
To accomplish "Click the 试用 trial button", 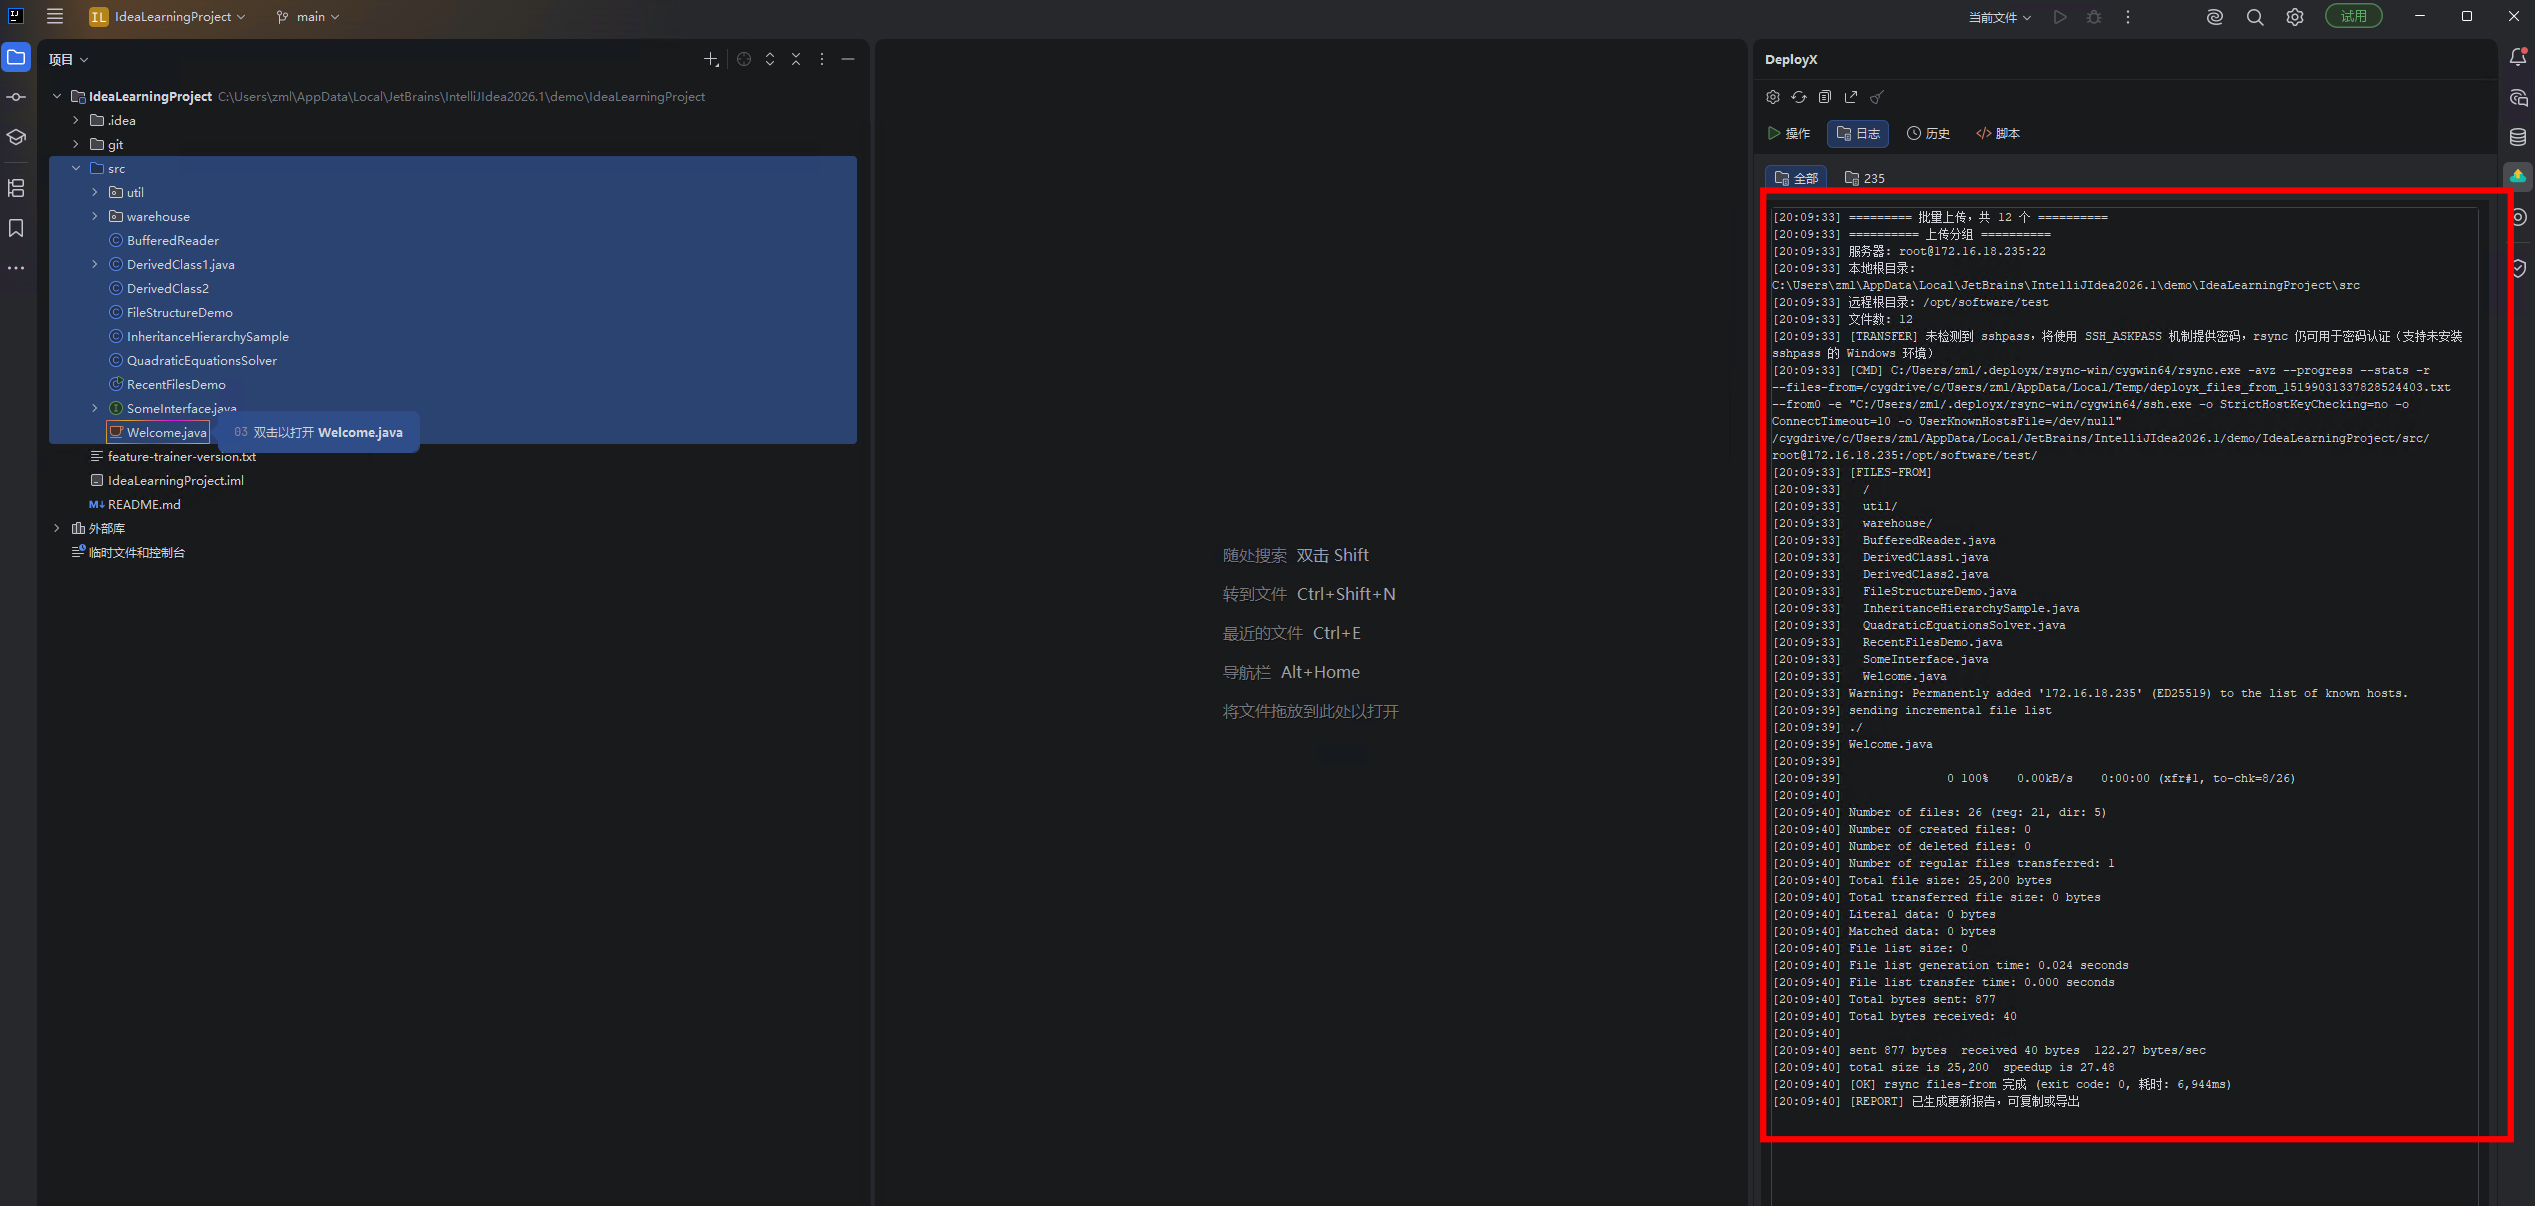I will click(x=2353, y=16).
